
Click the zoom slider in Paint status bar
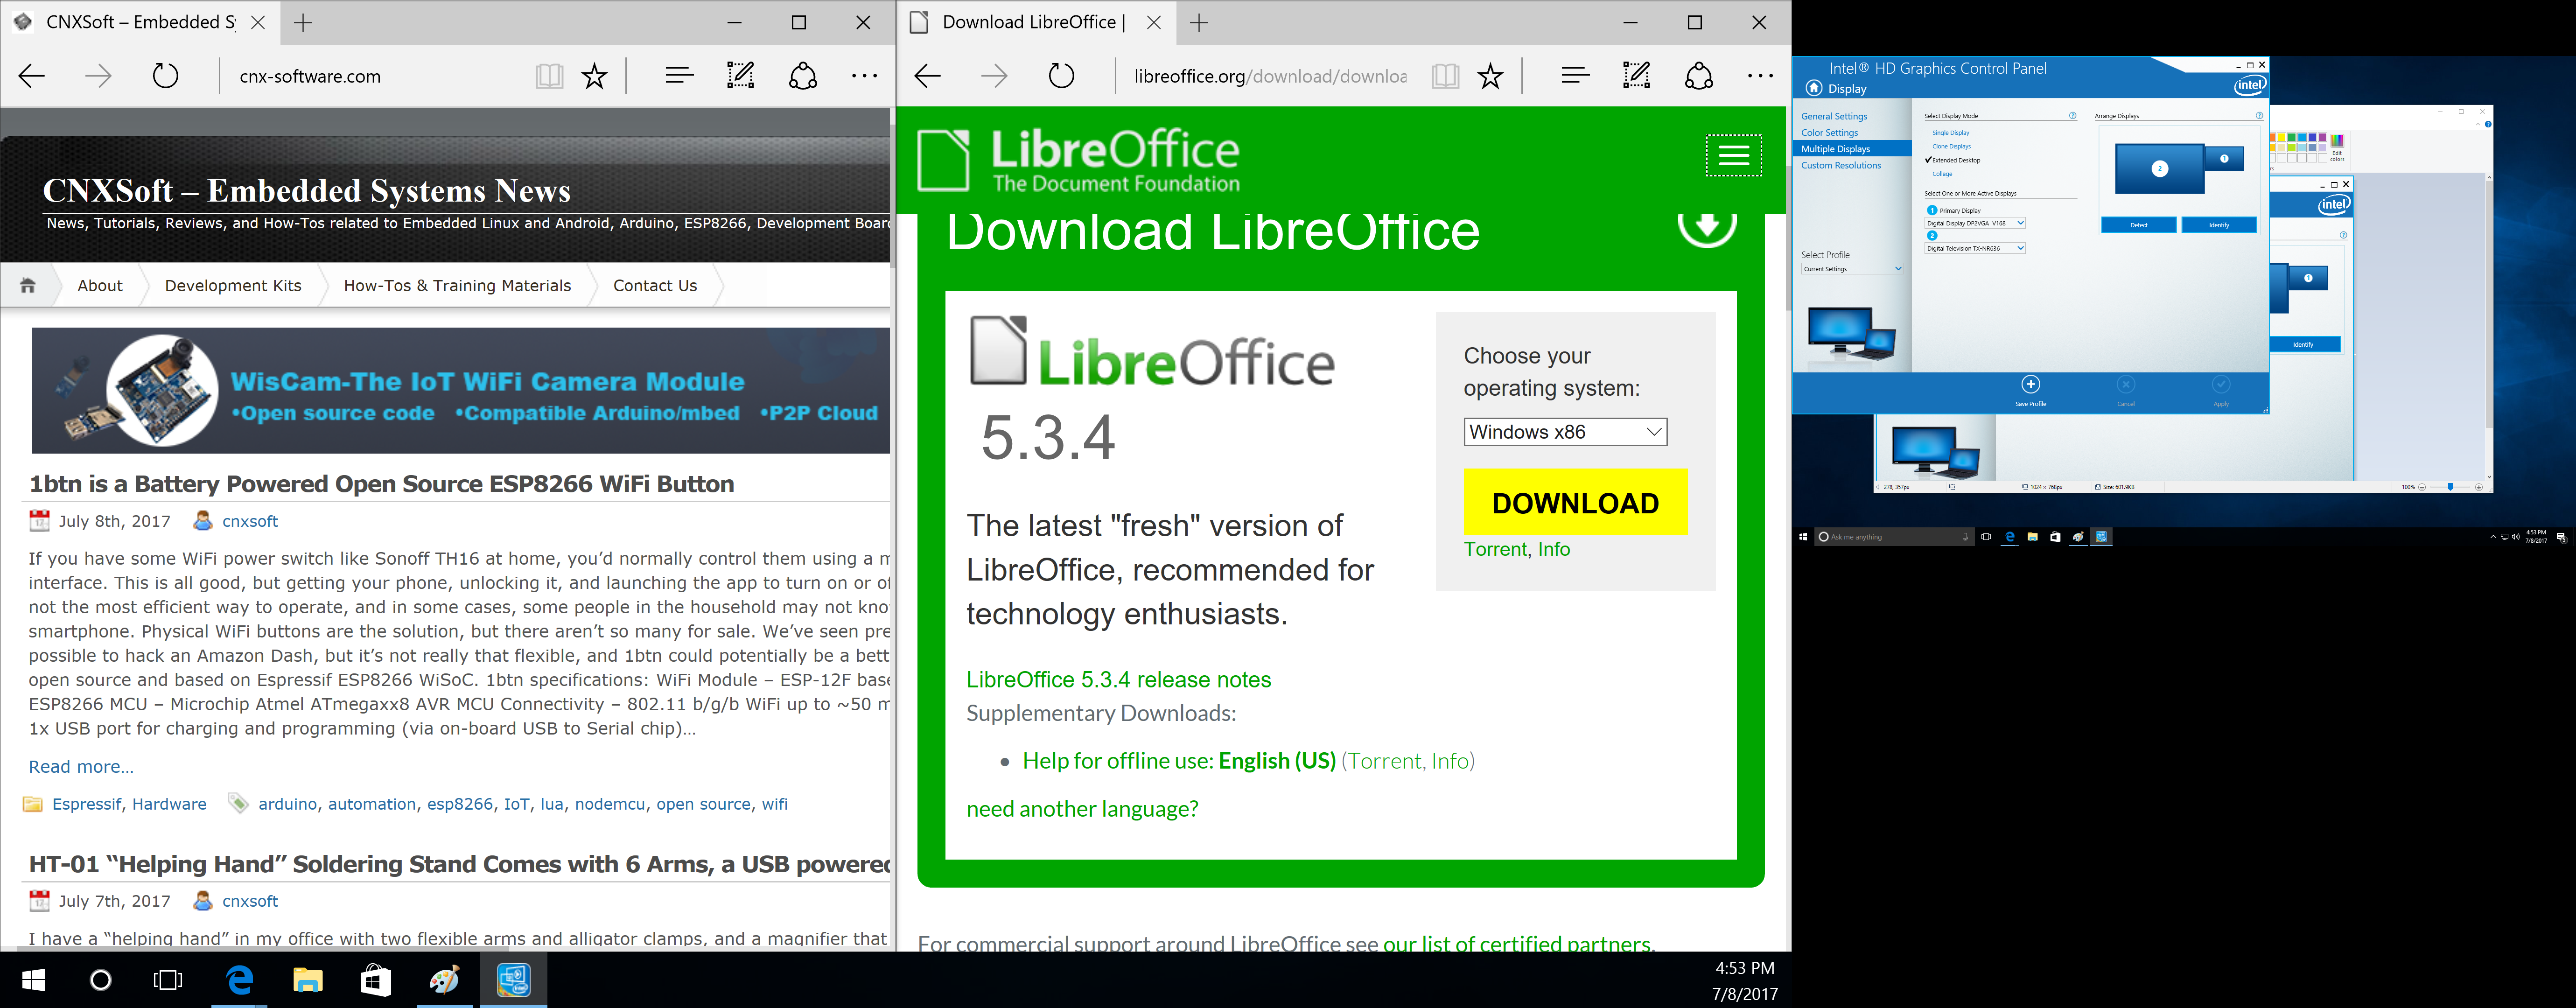(2449, 487)
